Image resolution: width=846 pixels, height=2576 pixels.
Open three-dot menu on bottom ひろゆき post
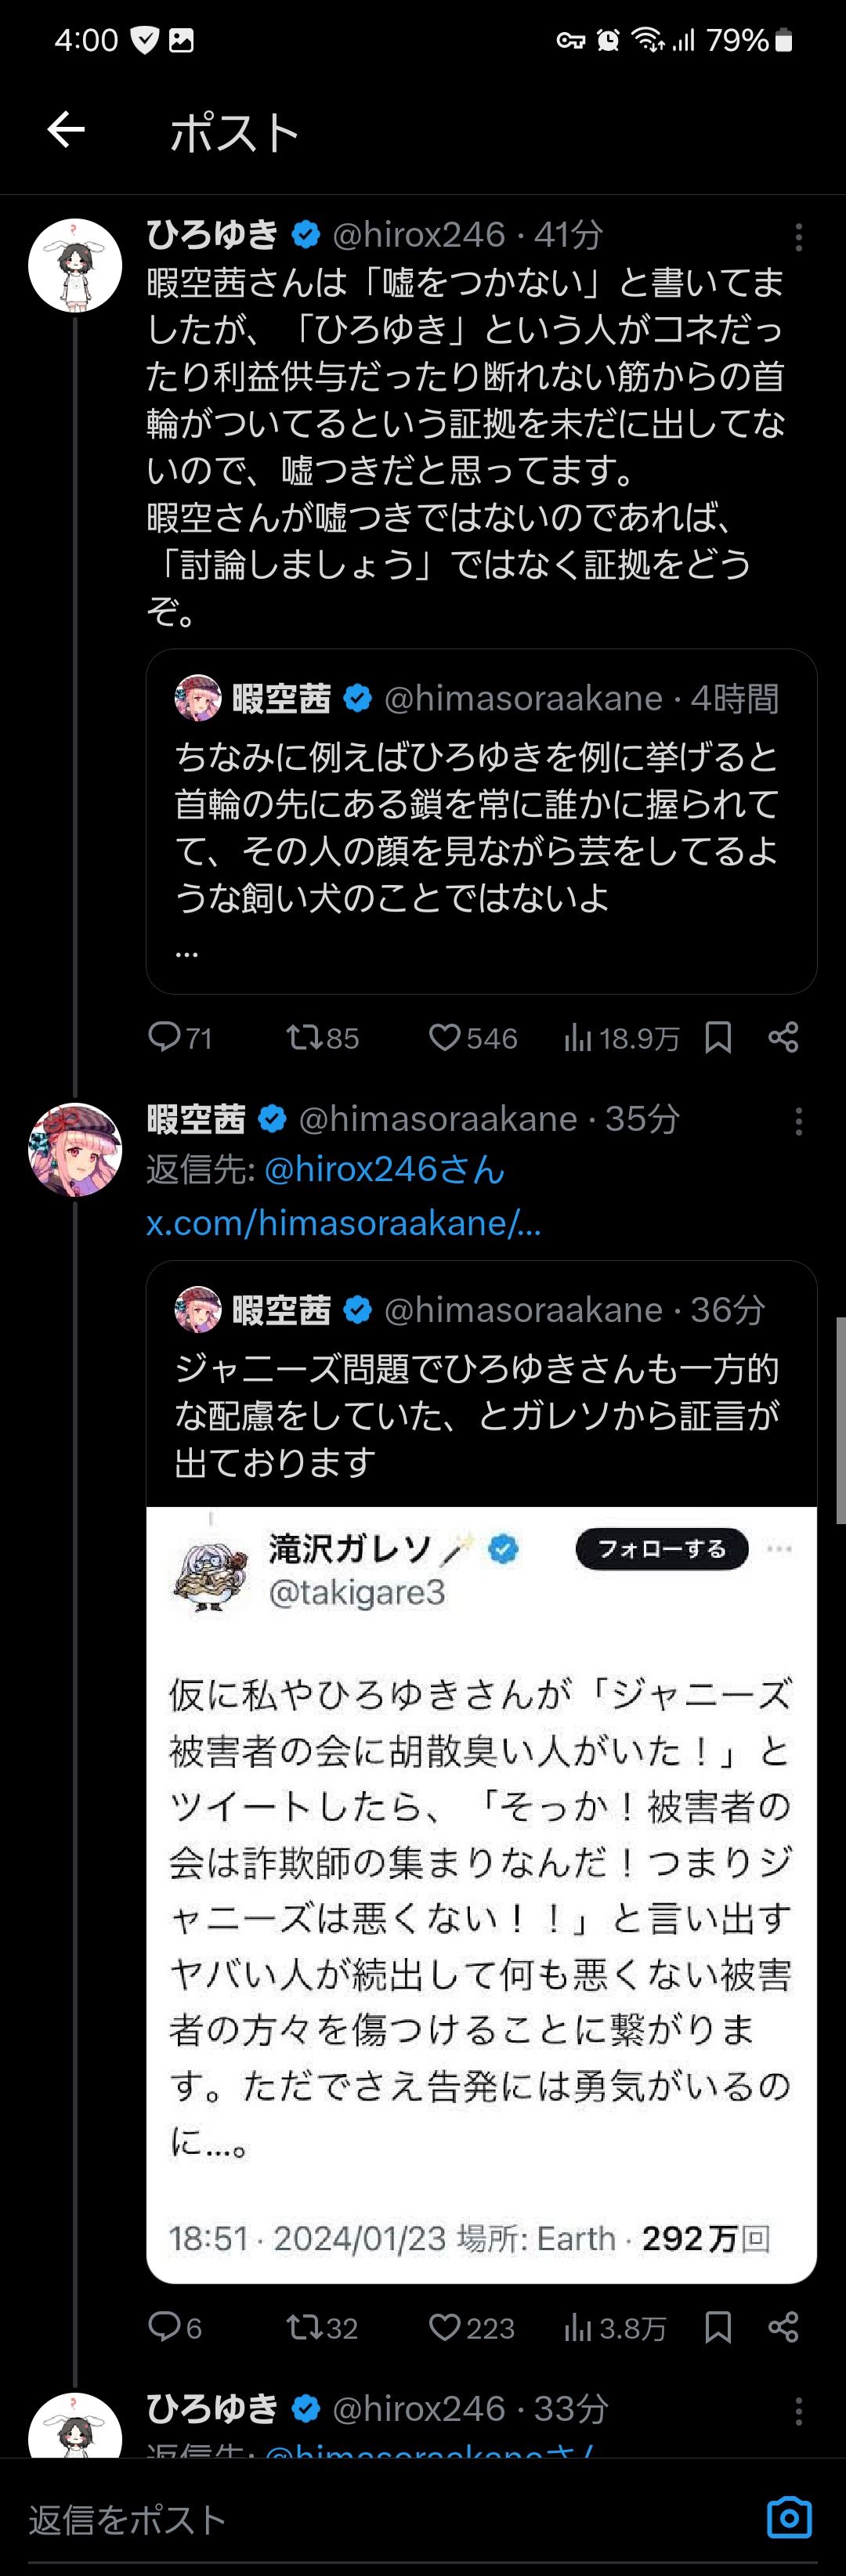[798, 2411]
